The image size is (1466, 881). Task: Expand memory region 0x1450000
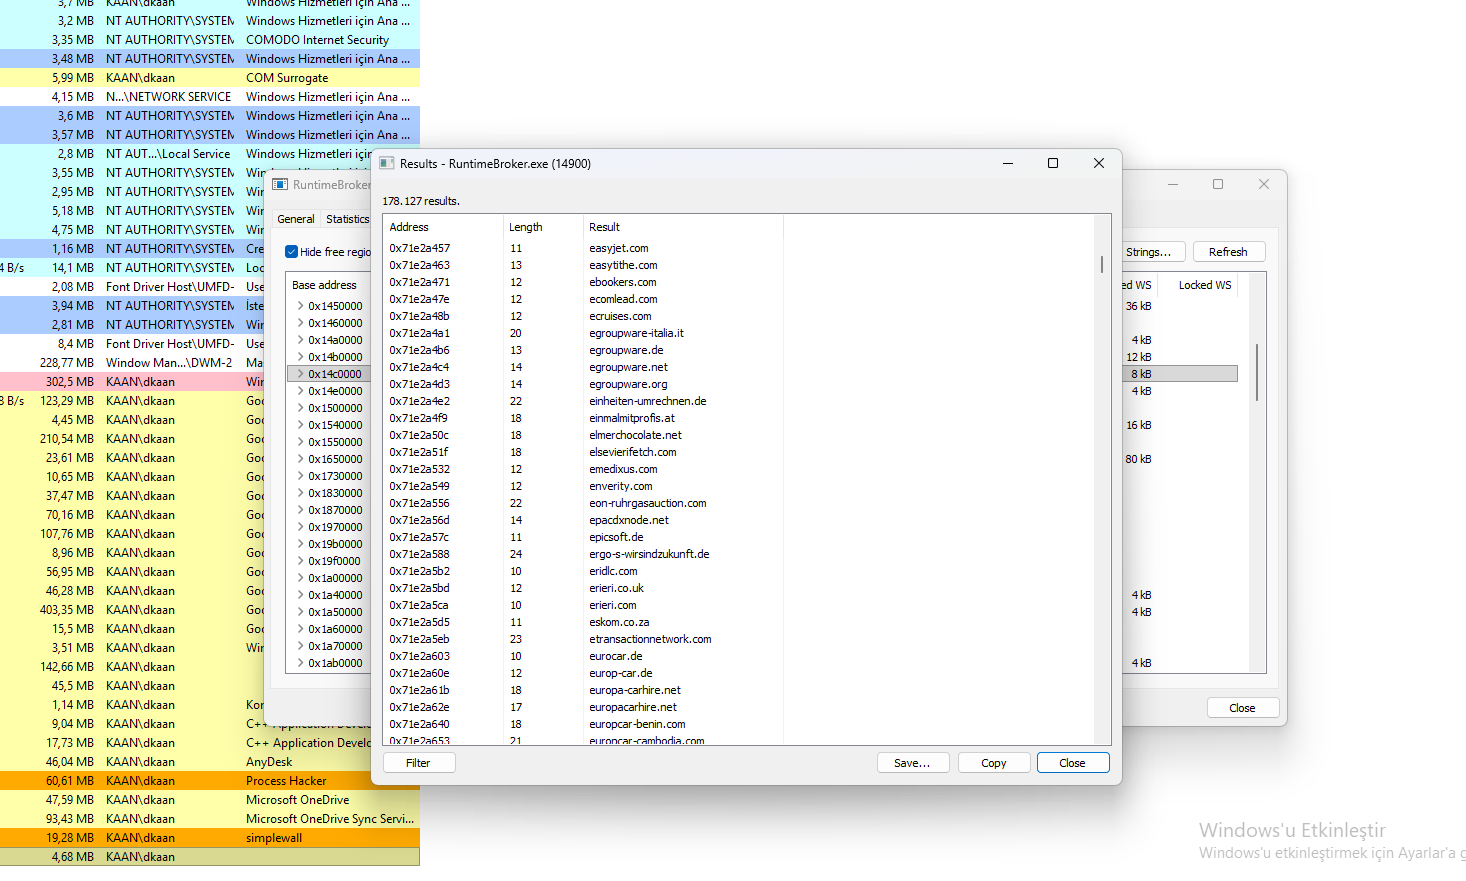[x=300, y=306]
